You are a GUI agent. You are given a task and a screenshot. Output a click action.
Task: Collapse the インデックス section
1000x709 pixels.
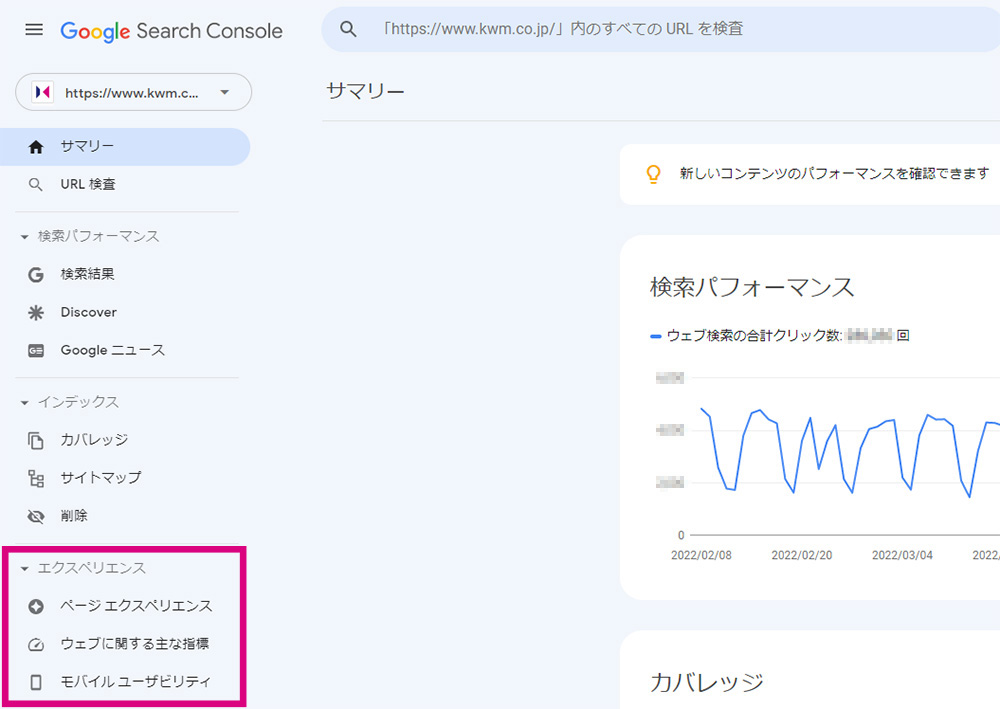24,403
